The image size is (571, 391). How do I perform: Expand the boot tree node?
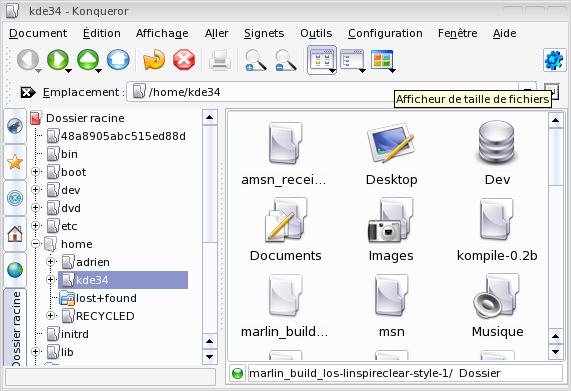point(35,172)
